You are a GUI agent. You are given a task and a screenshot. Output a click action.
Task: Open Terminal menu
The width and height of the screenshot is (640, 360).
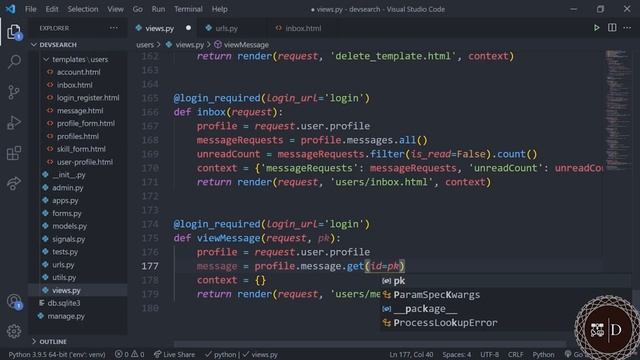(x=188, y=9)
